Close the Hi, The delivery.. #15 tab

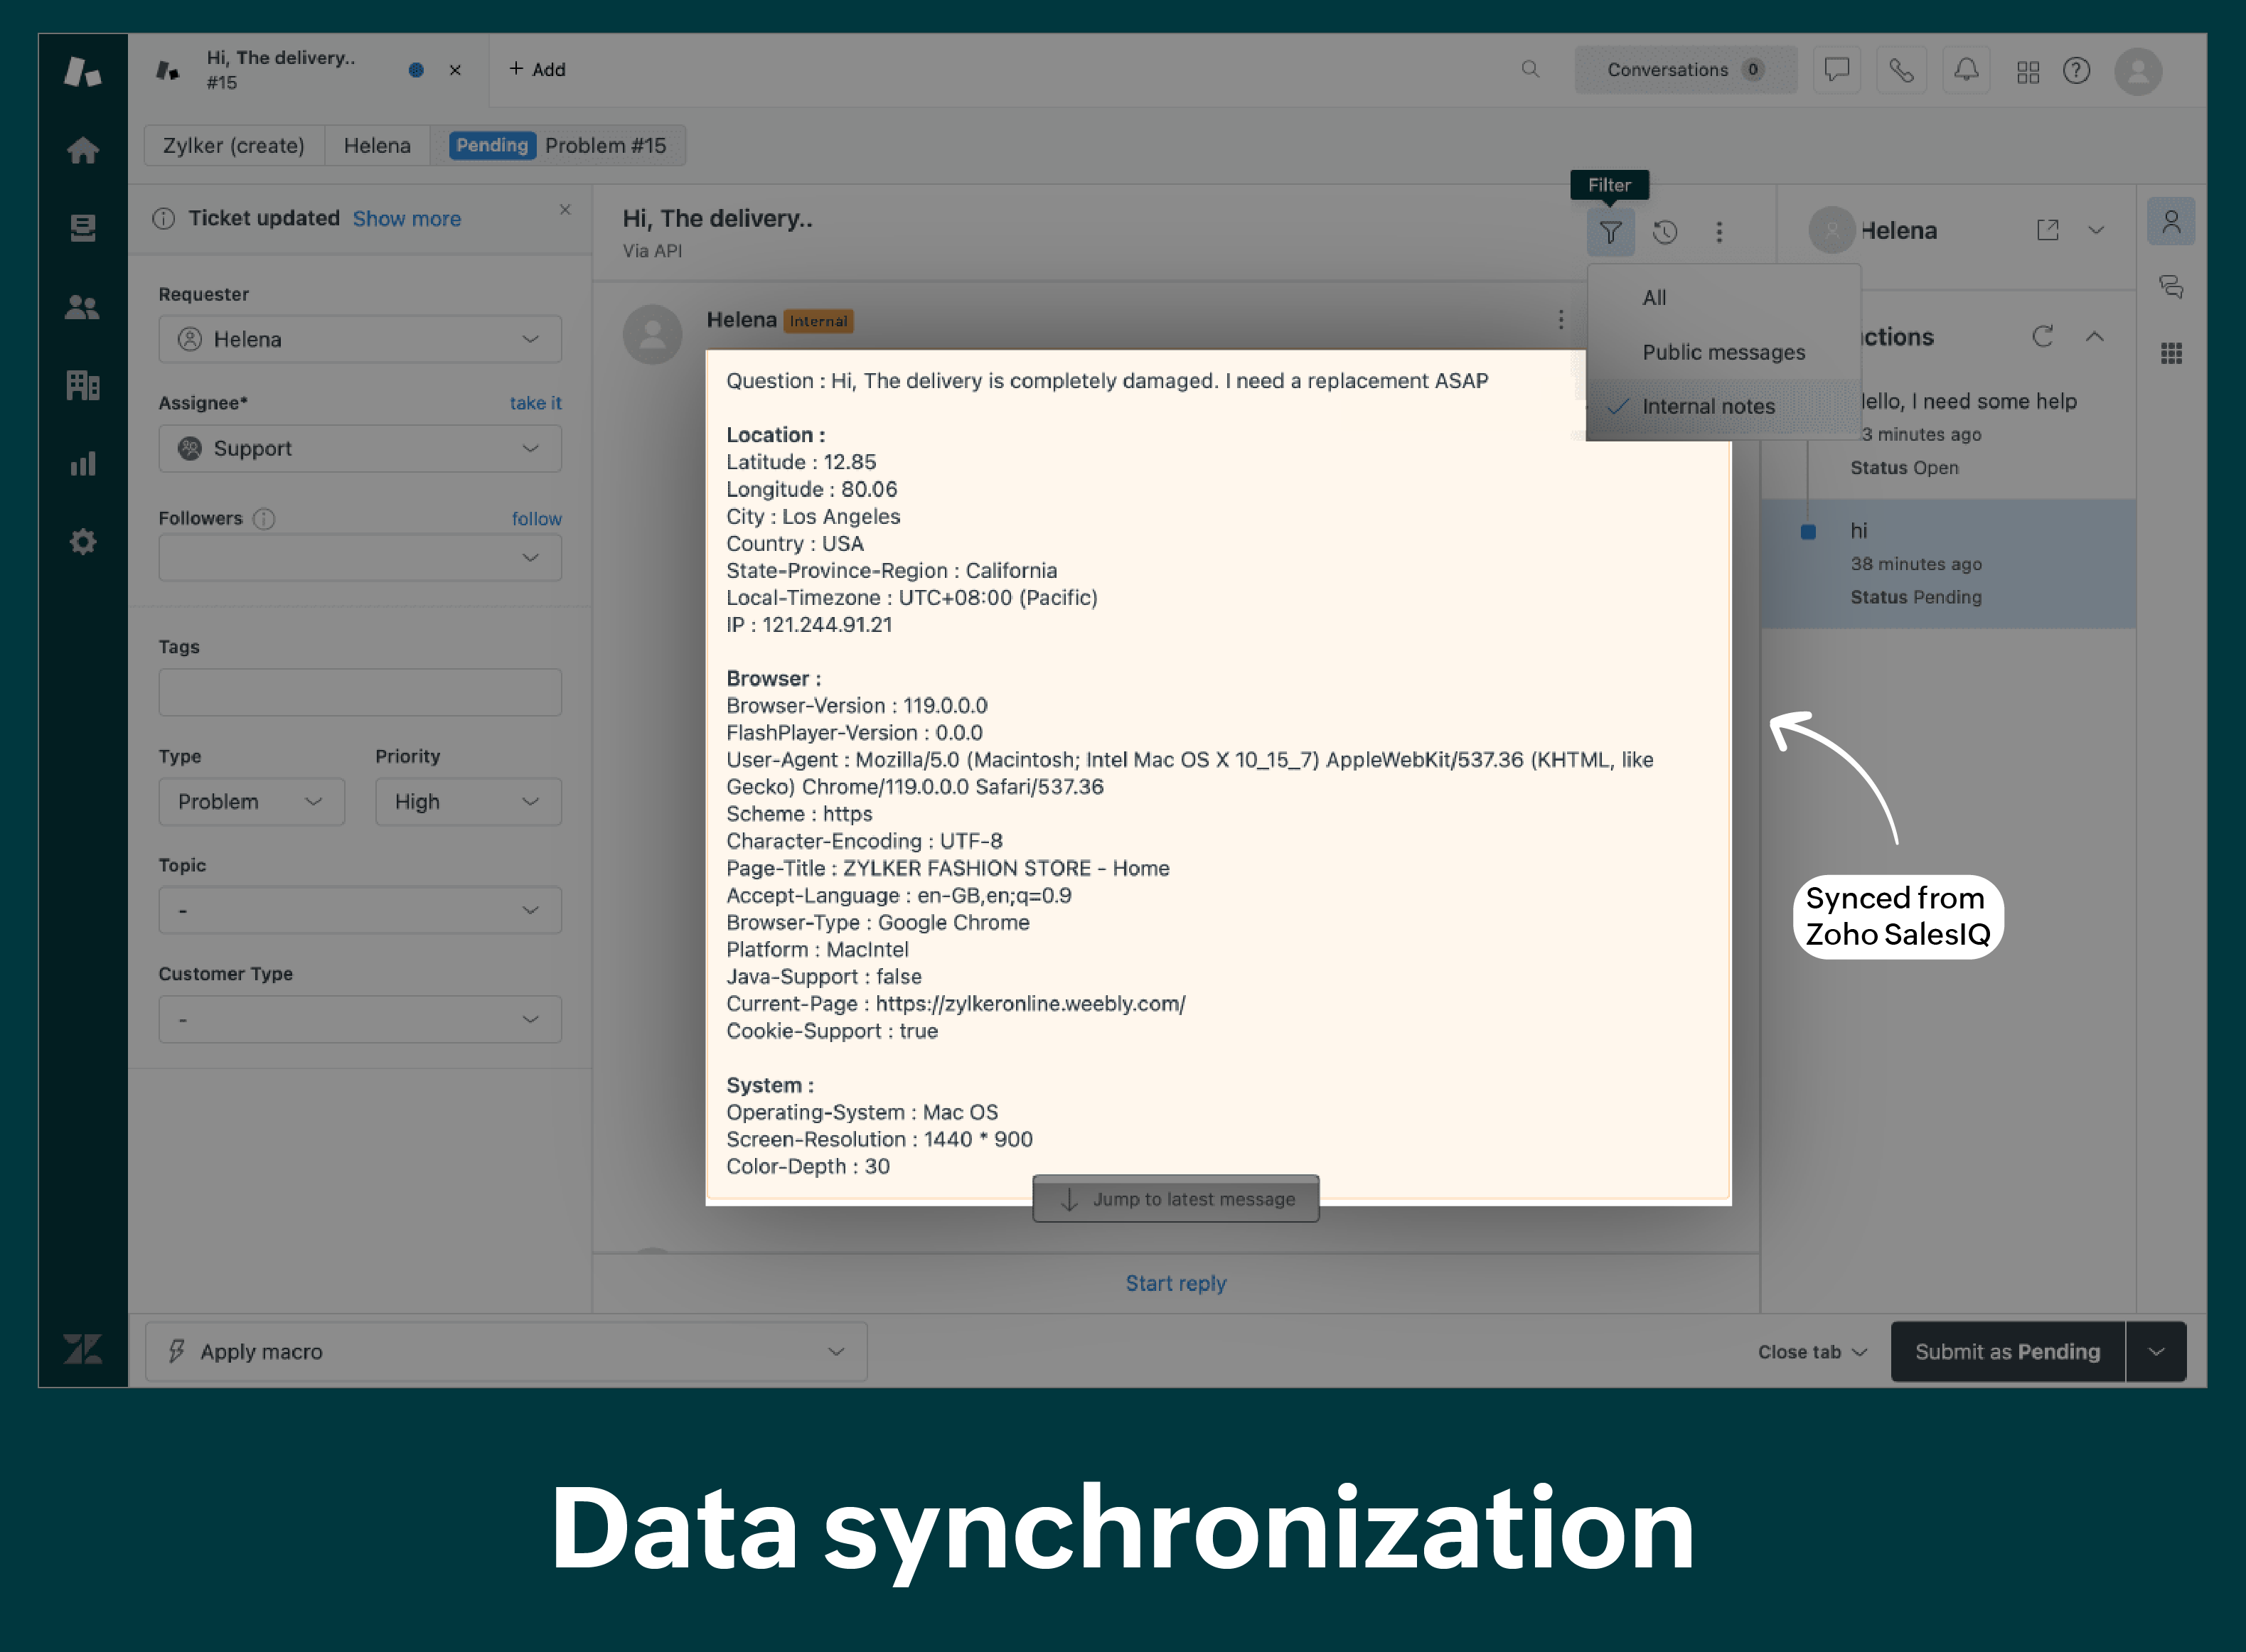(455, 70)
